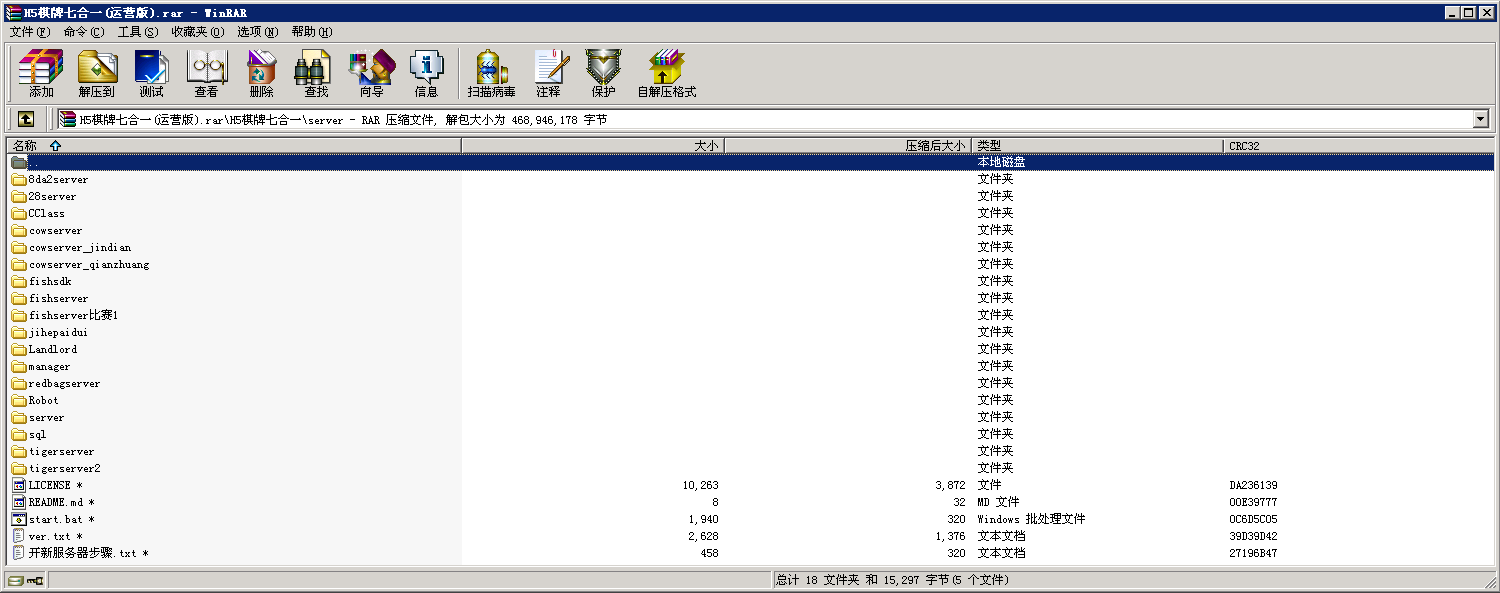This screenshot has width=1500, height=593.
Task: Select the start.bat file
Action: pyautogui.click(x=55, y=519)
